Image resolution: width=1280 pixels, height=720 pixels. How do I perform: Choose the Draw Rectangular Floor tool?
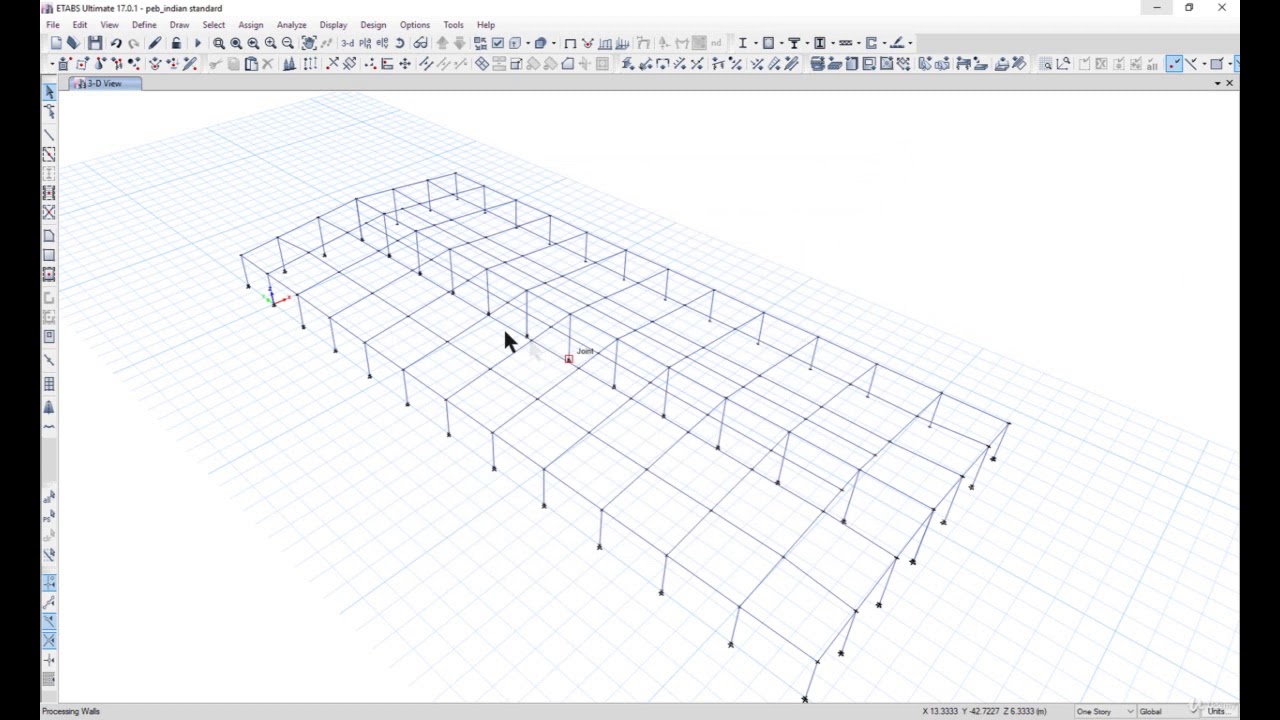[x=49, y=255]
